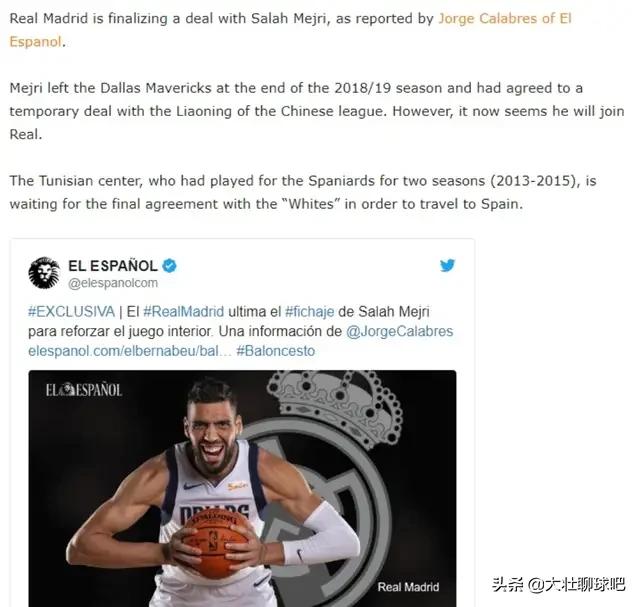
Task: Click the #EXCLUSIVA hashtag
Action: coord(71,311)
